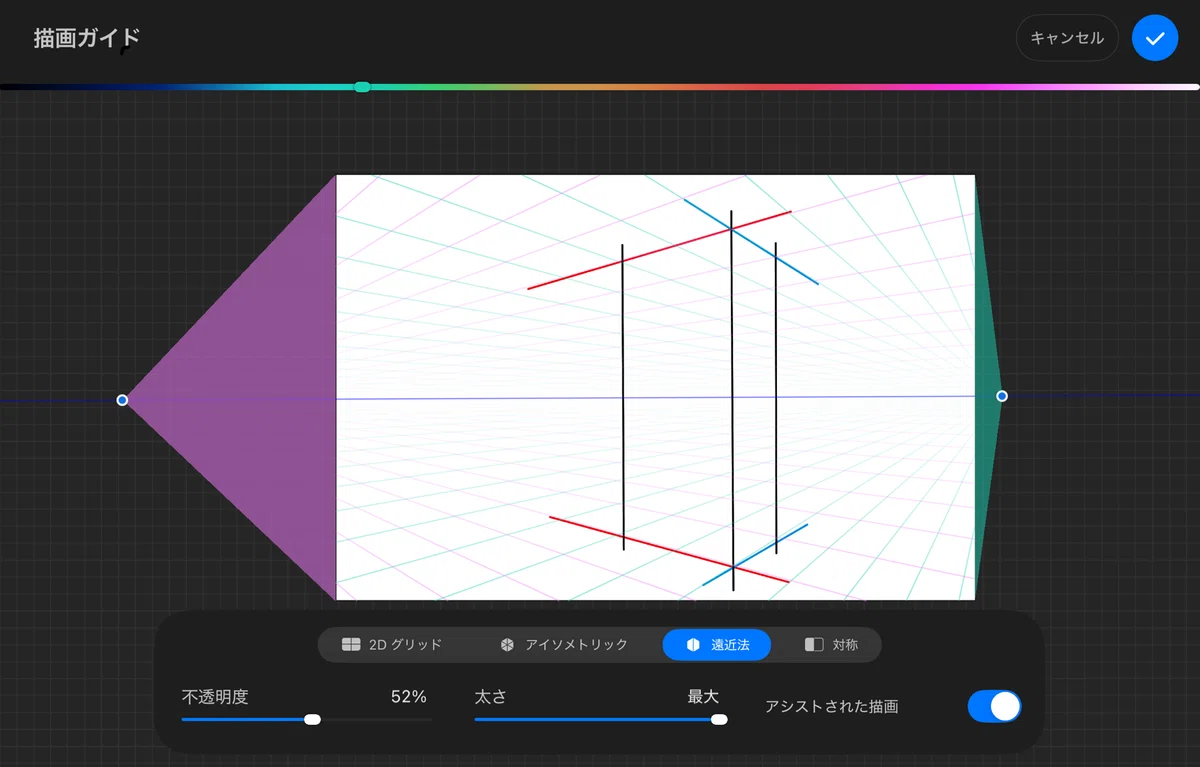Toggle the アシストされた描画 switch
This screenshot has height=767, width=1200.
[995, 706]
